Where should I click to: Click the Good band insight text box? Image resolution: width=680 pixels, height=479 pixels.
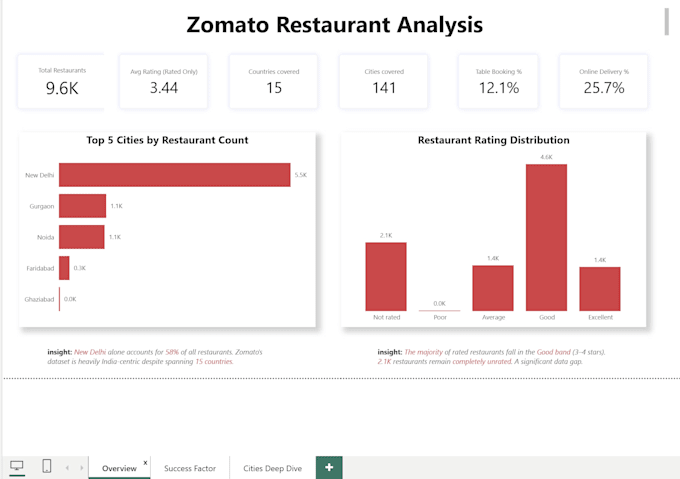(491, 357)
